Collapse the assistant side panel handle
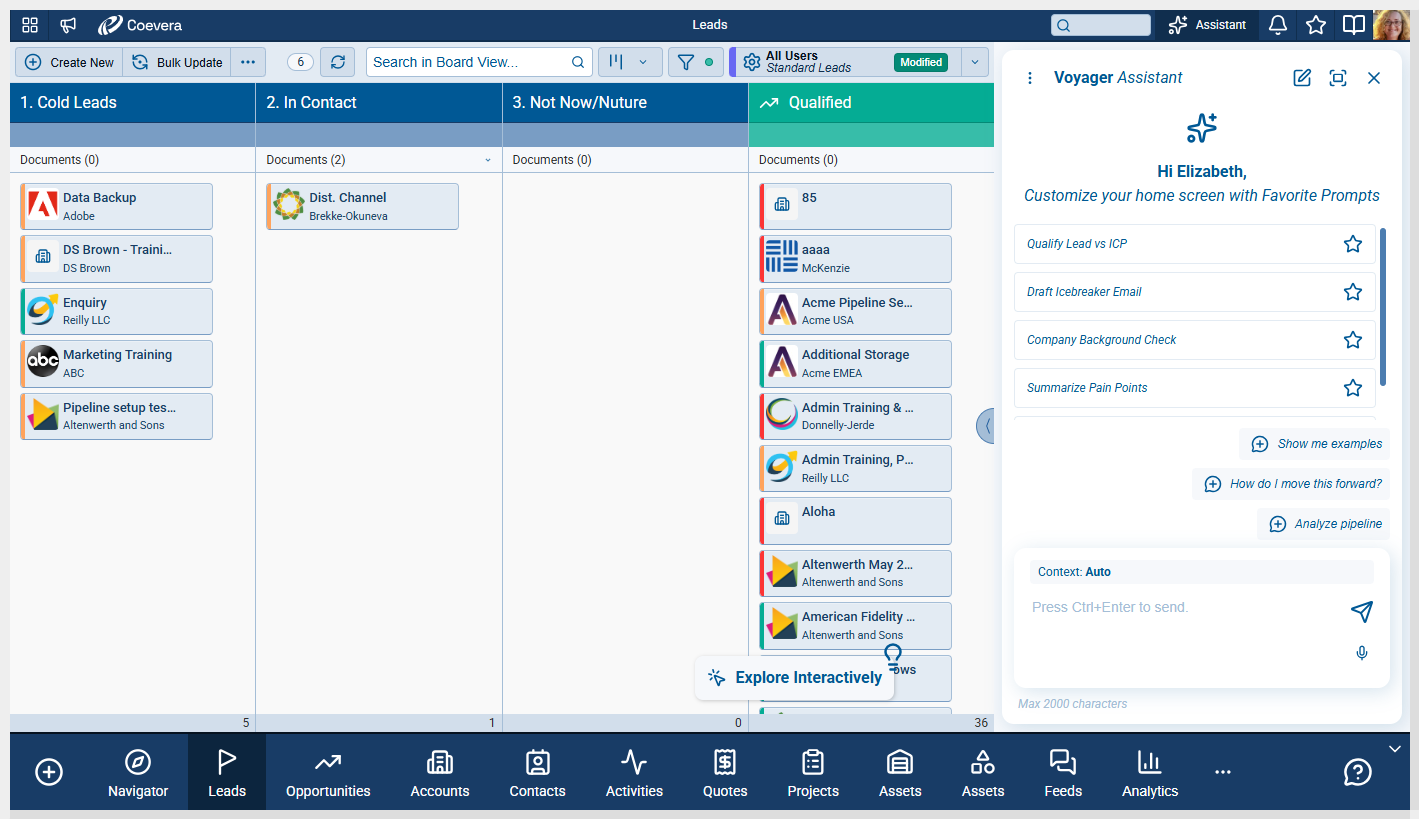The width and height of the screenshot is (1419, 819). [986, 425]
